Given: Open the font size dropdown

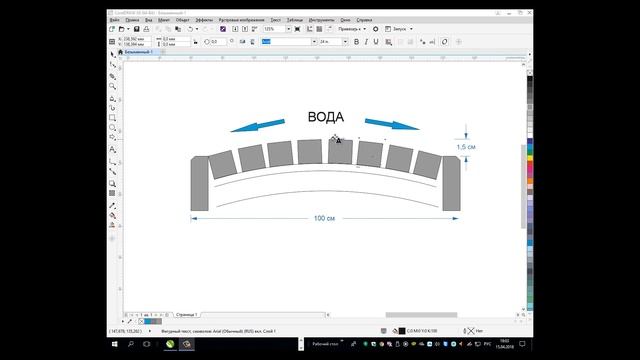Looking at the screenshot, I should coord(345,42).
